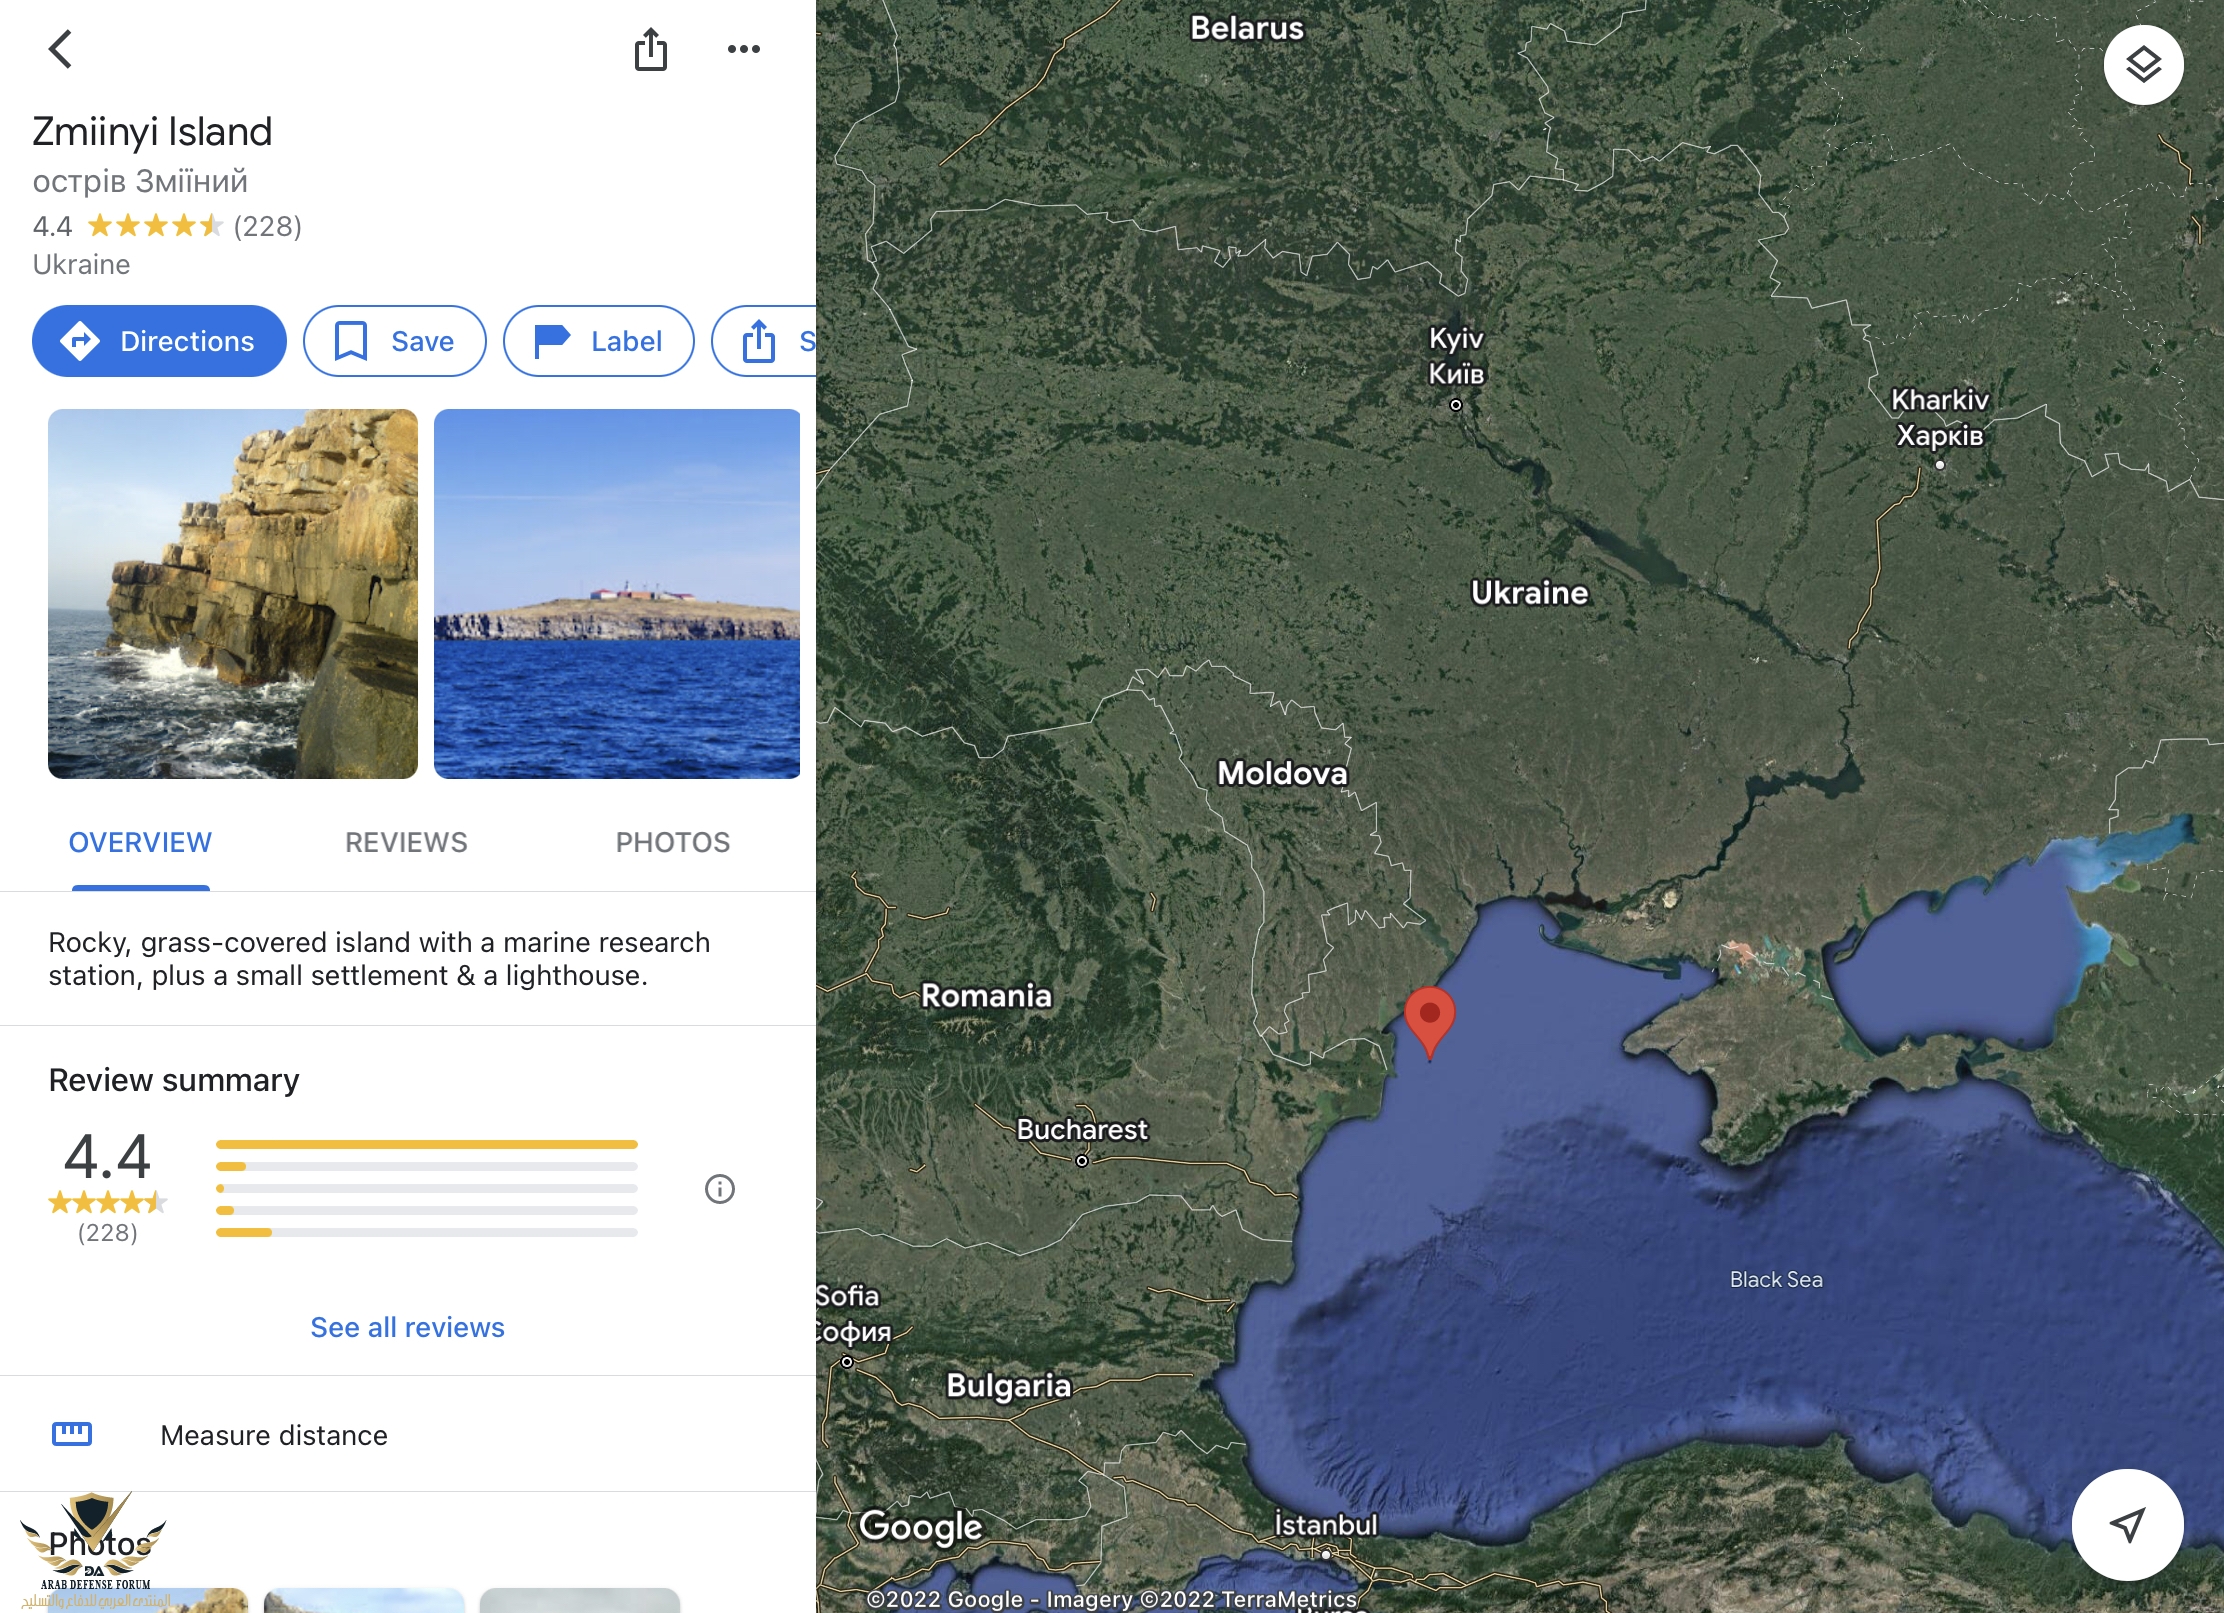Add a Label to this place

point(599,341)
